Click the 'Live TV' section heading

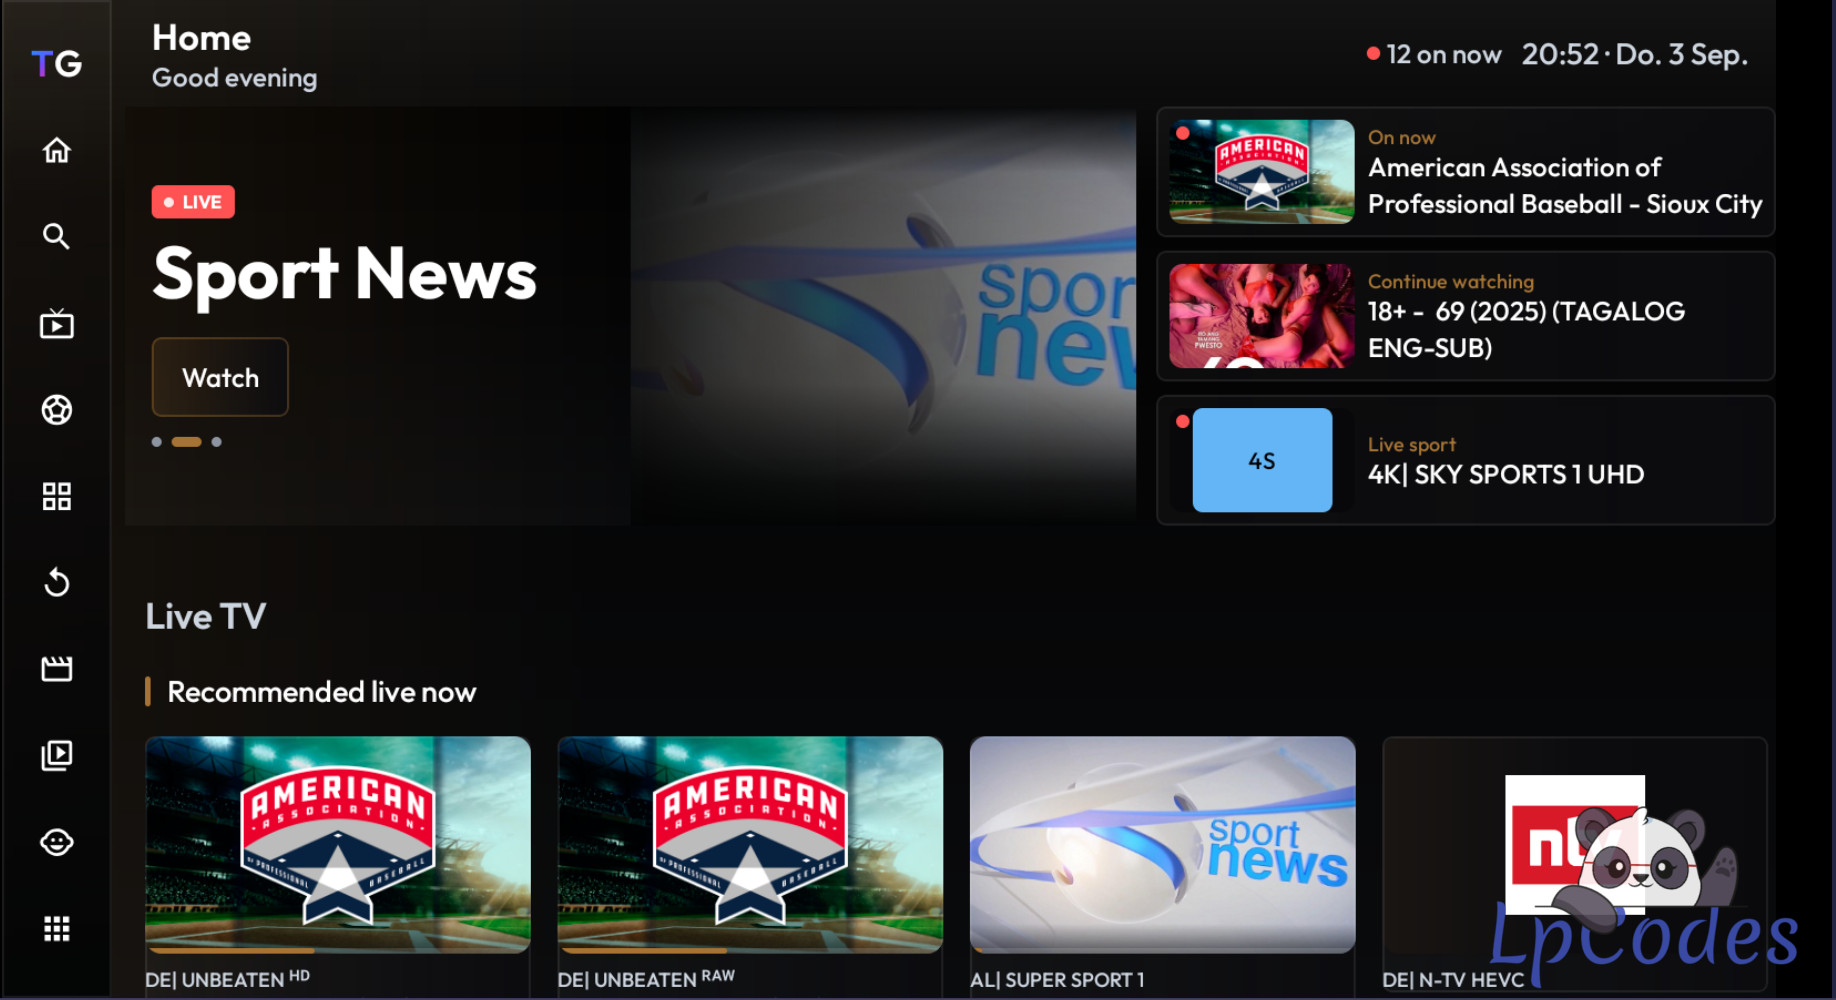[206, 616]
